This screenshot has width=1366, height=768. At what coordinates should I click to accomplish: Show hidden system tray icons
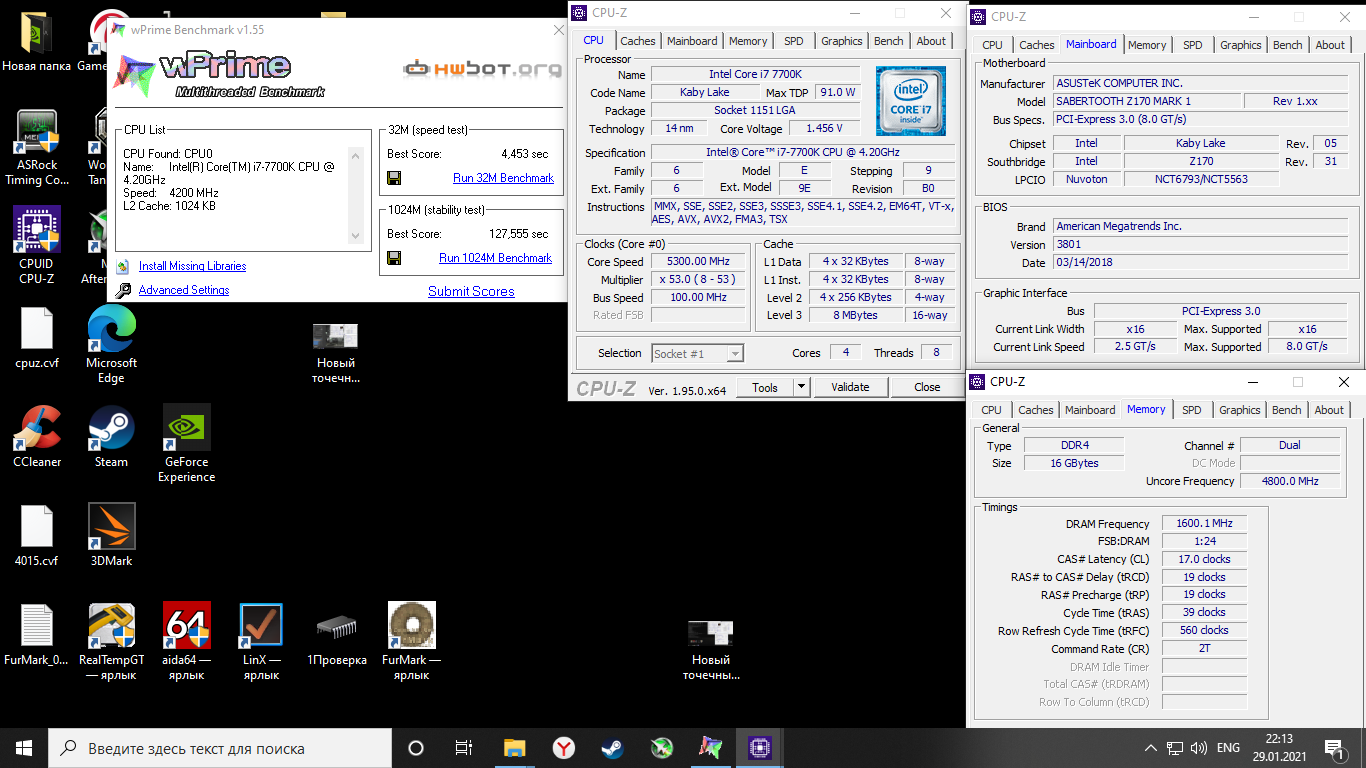coord(1151,747)
